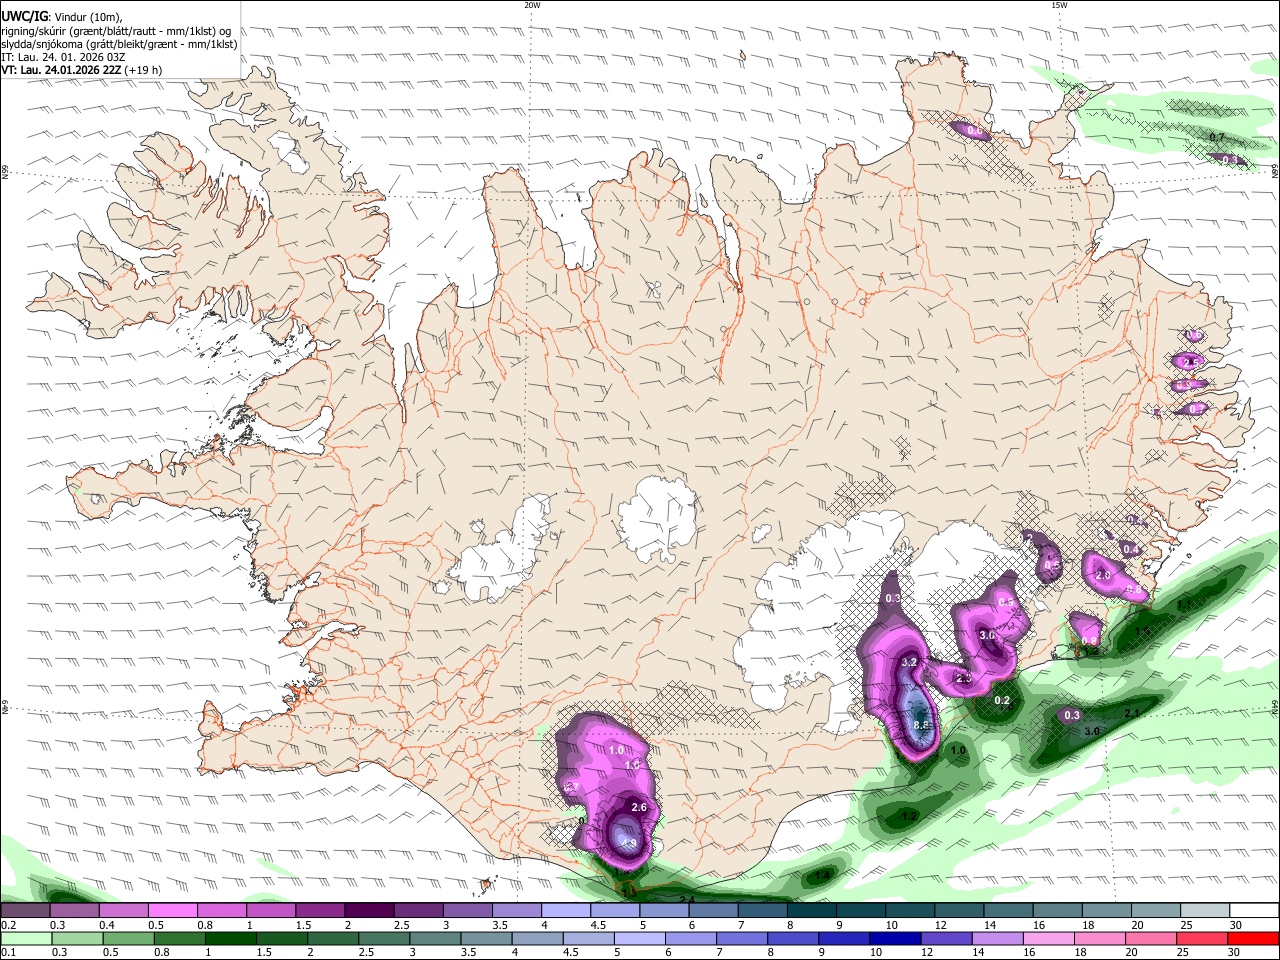Select the 0.1–0.3 pale green rain legend swatch
This screenshot has height=960, width=1280.
25,938
